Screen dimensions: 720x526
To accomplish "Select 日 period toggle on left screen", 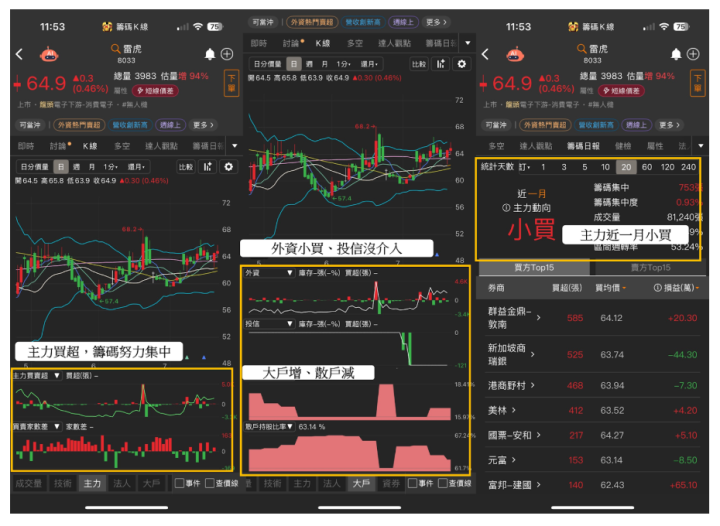I will click(x=61, y=167).
